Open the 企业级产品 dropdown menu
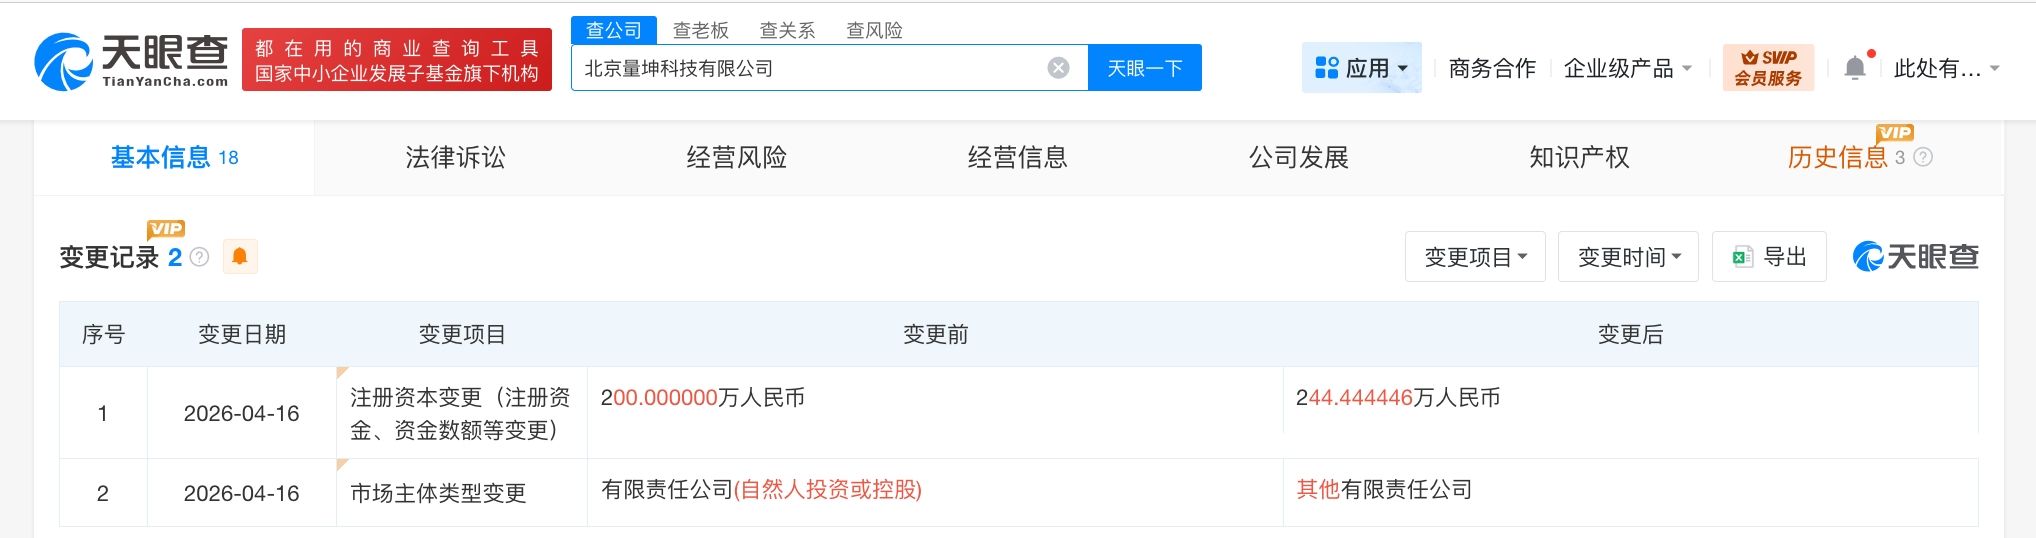Image resolution: width=2036 pixels, height=538 pixels. tap(1627, 68)
